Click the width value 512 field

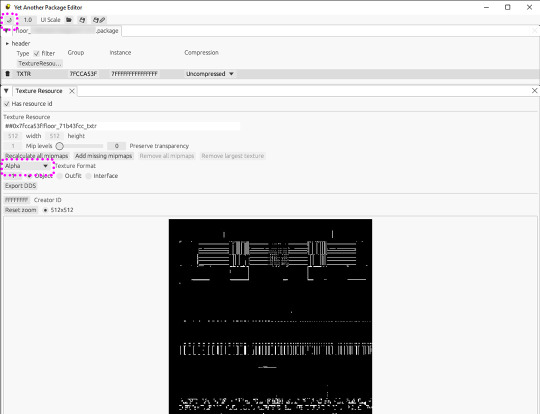[13, 136]
